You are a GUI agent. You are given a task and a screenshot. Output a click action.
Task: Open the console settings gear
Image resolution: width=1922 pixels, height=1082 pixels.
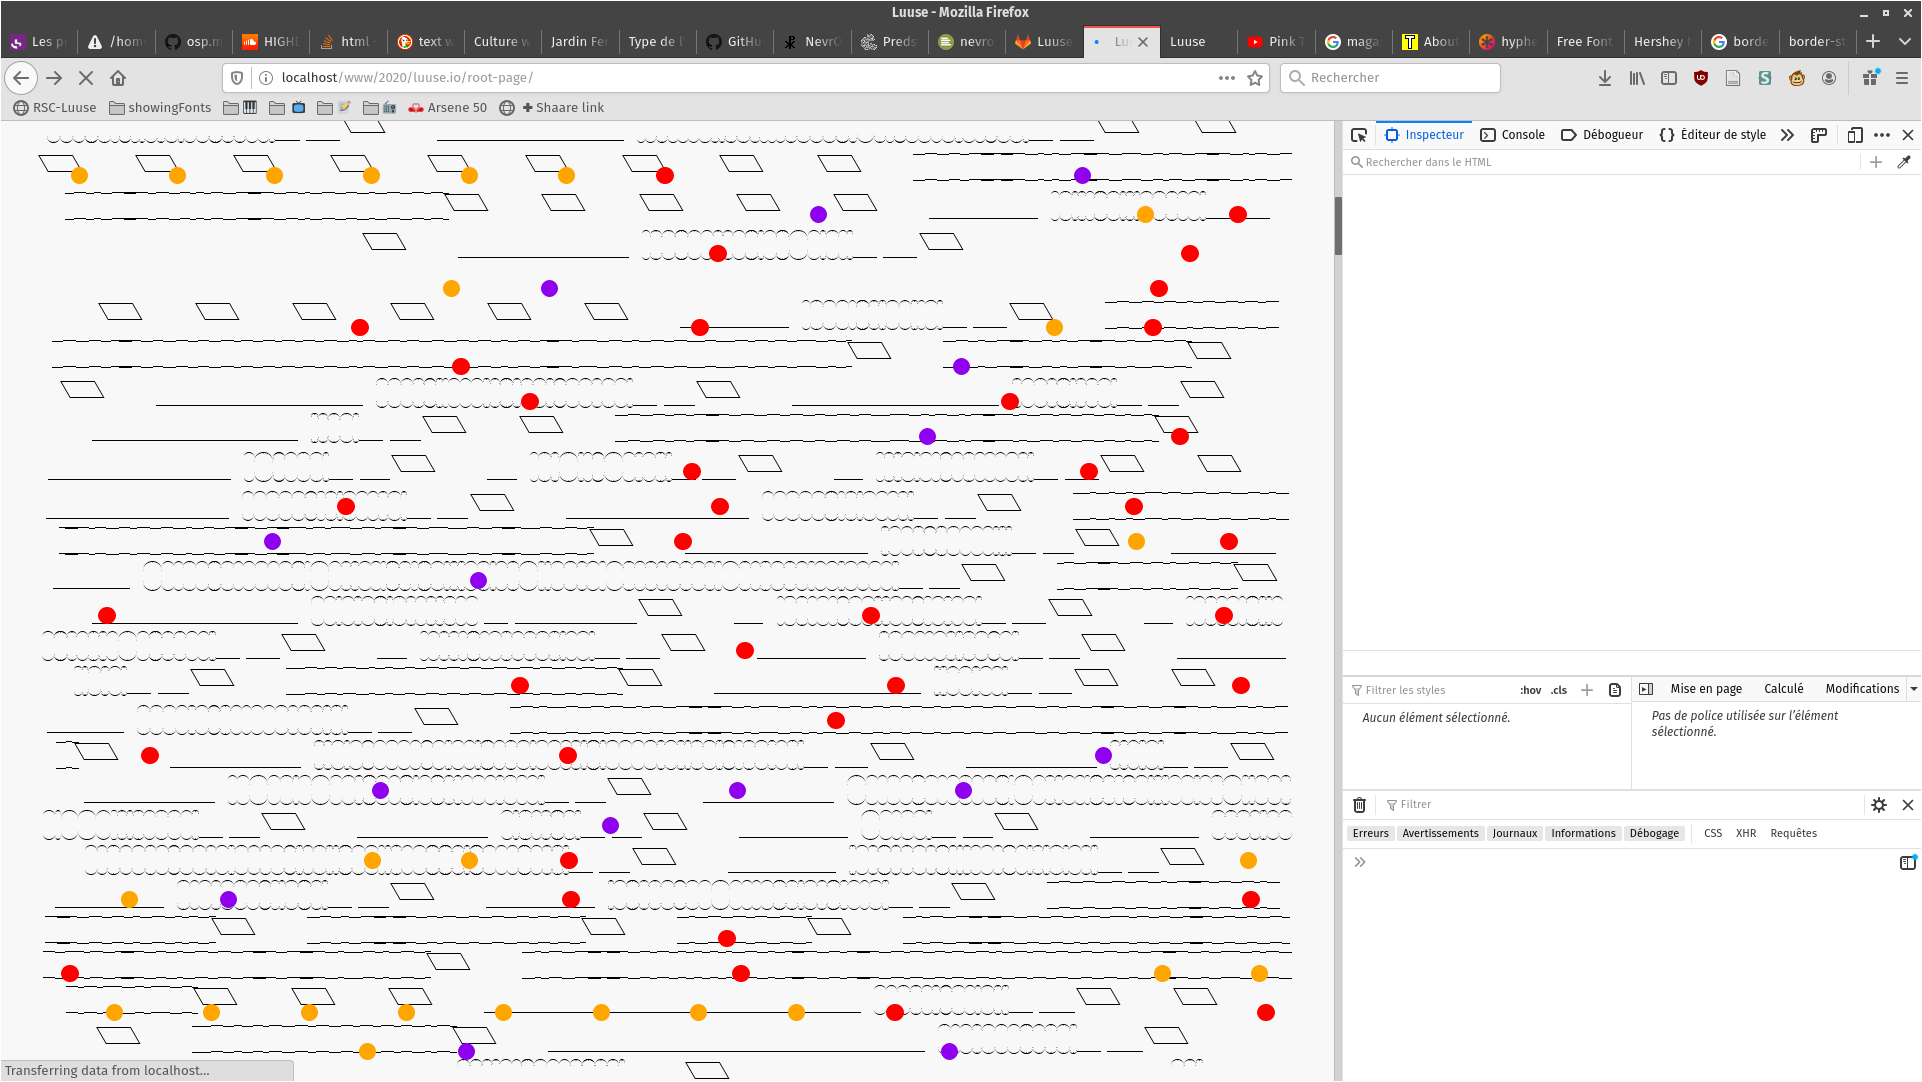point(1879,805)
